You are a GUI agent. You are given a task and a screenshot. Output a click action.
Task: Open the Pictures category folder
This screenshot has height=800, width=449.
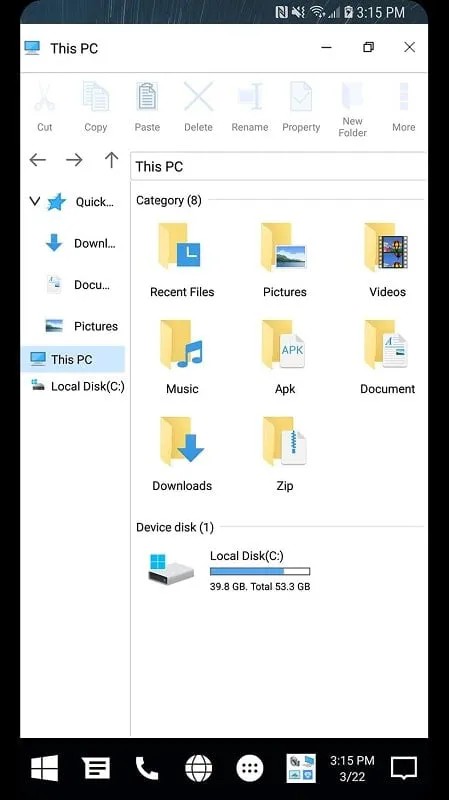(284, 260)
